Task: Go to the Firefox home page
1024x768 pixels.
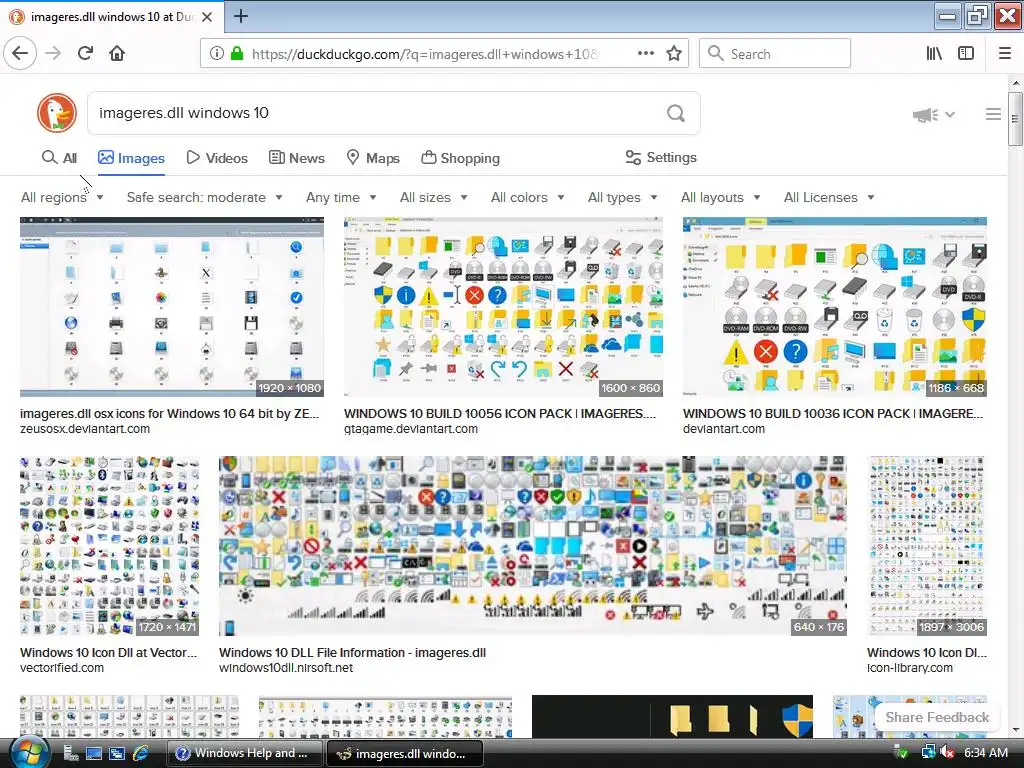Action: click(117, 54)
